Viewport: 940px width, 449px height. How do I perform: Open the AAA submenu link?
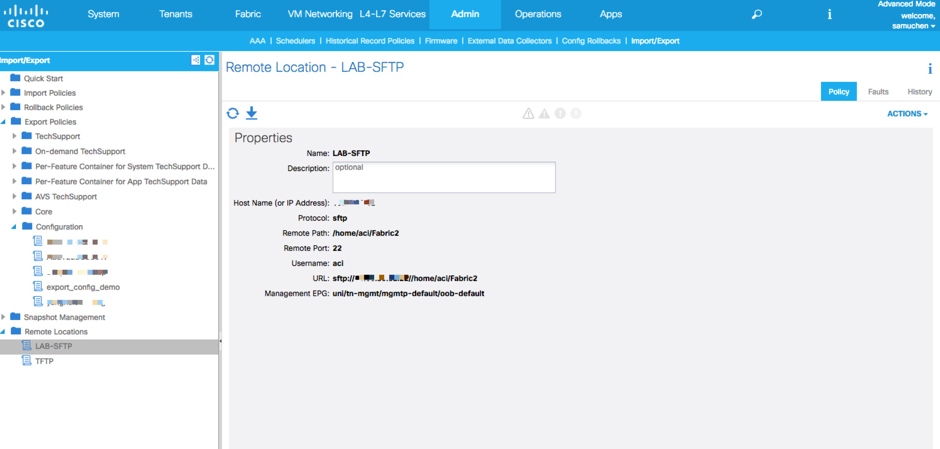click(257, 41)
